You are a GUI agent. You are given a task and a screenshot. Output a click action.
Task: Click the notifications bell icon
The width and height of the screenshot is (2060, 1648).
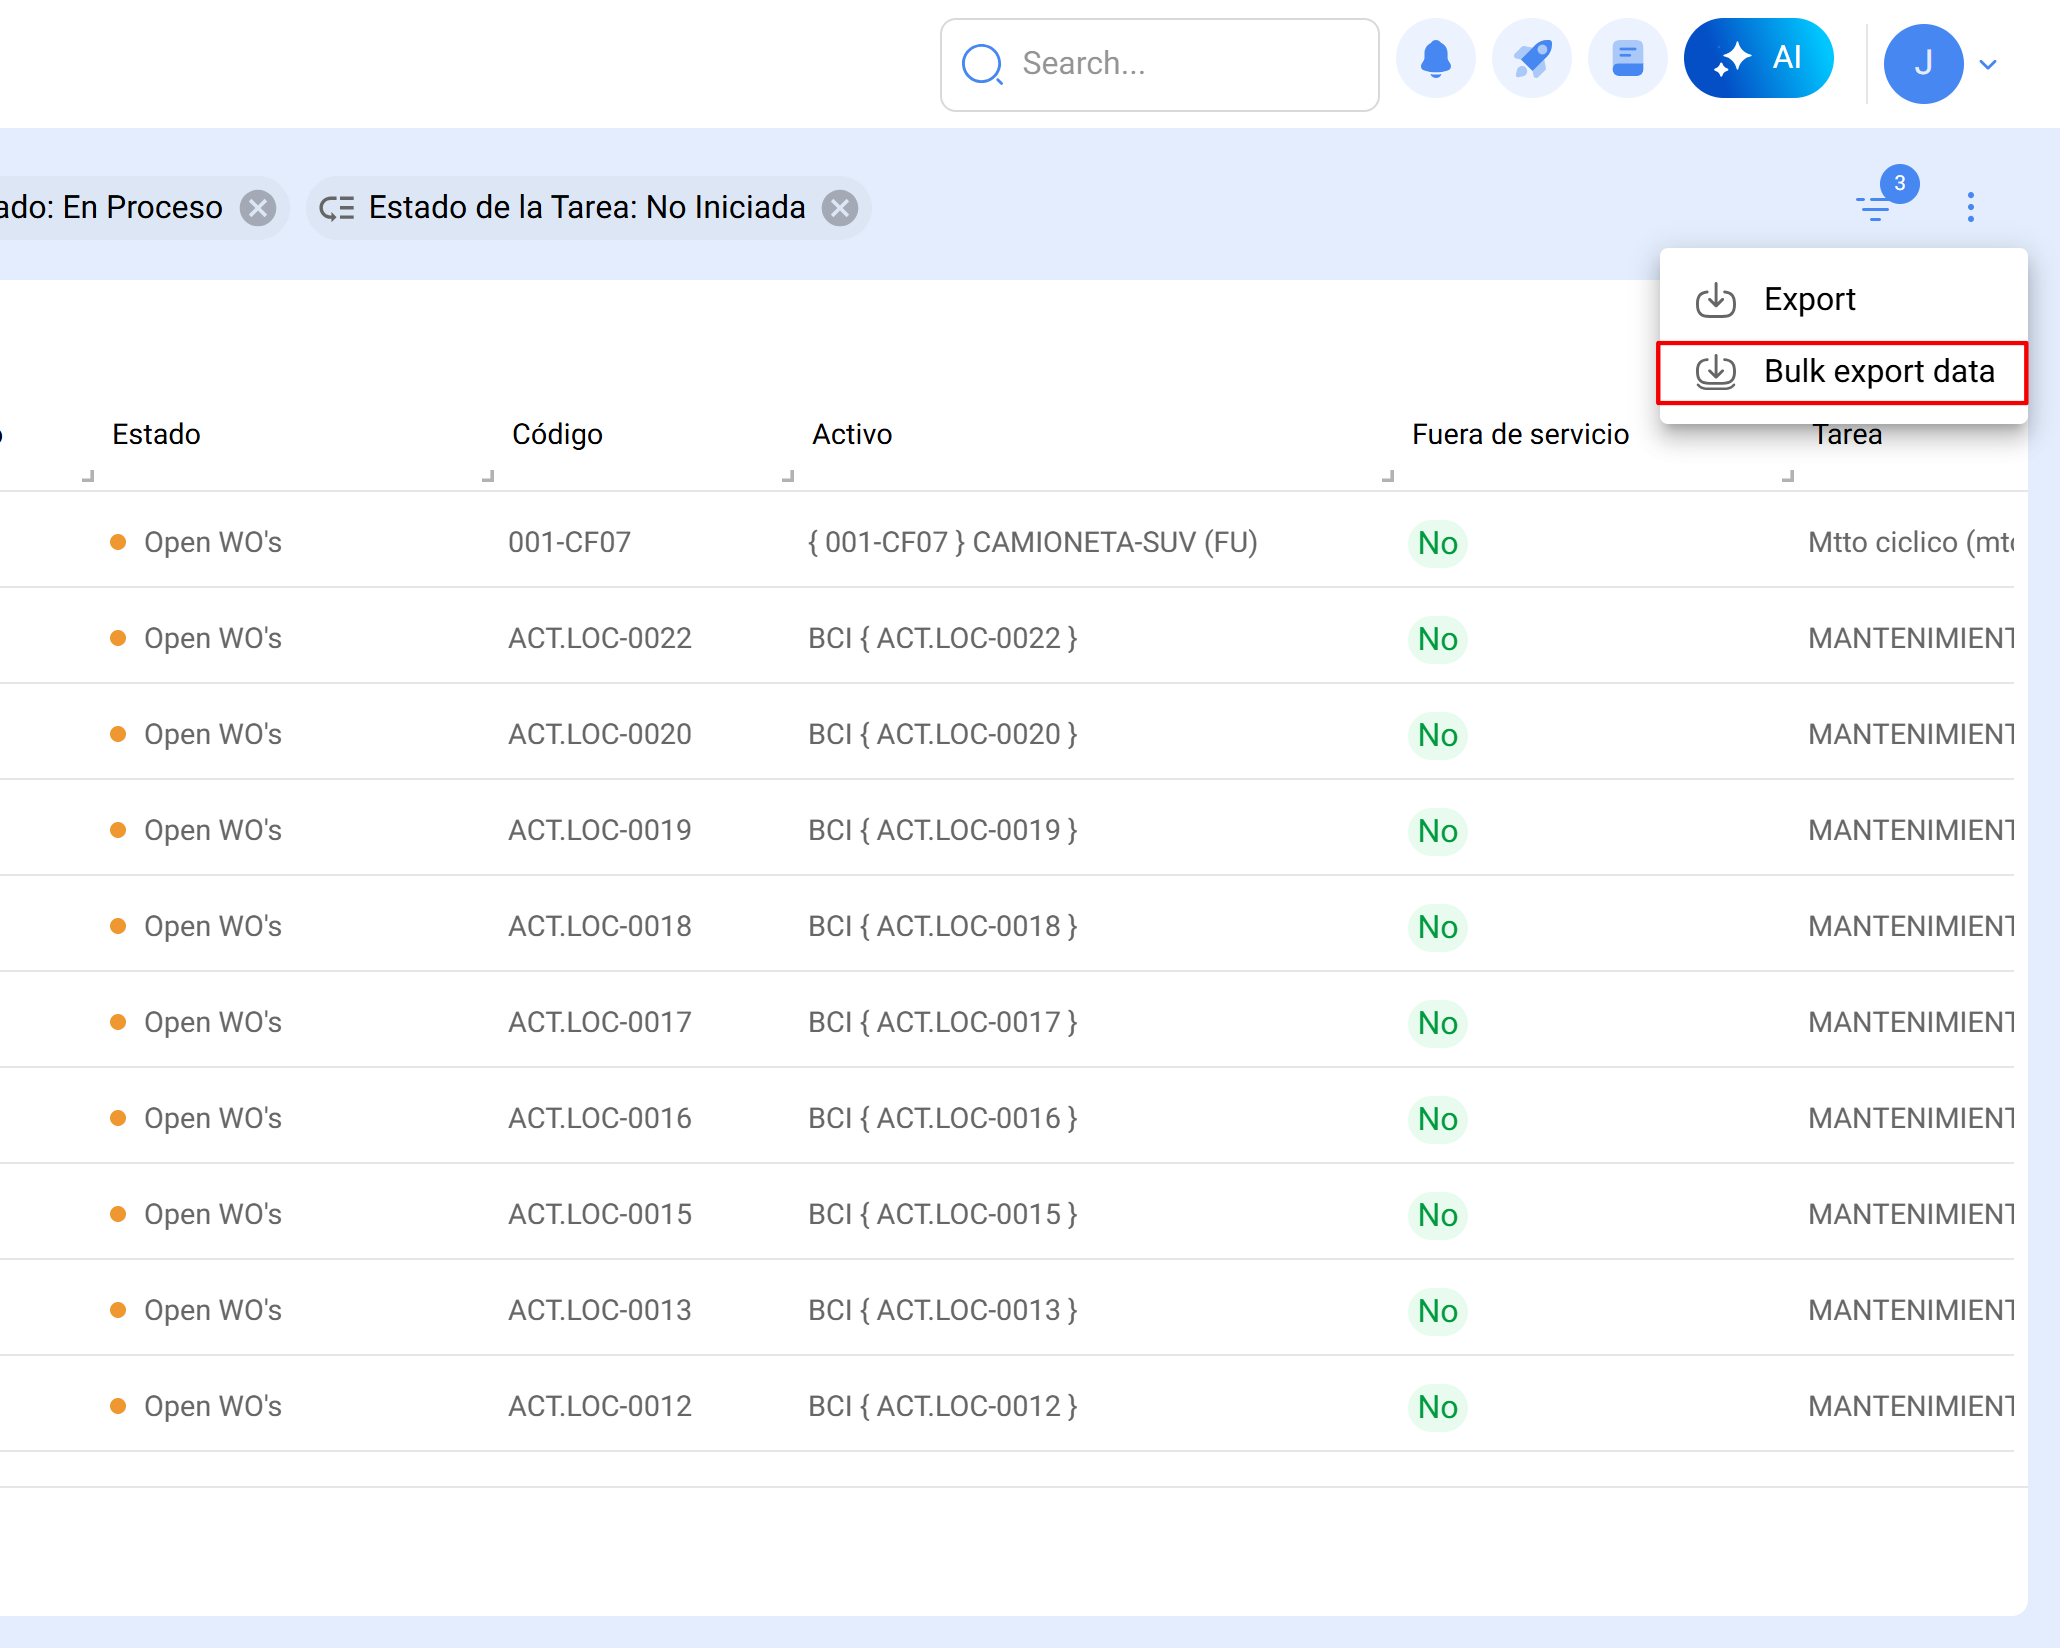pyautogui.click(x=1435, y=62)
